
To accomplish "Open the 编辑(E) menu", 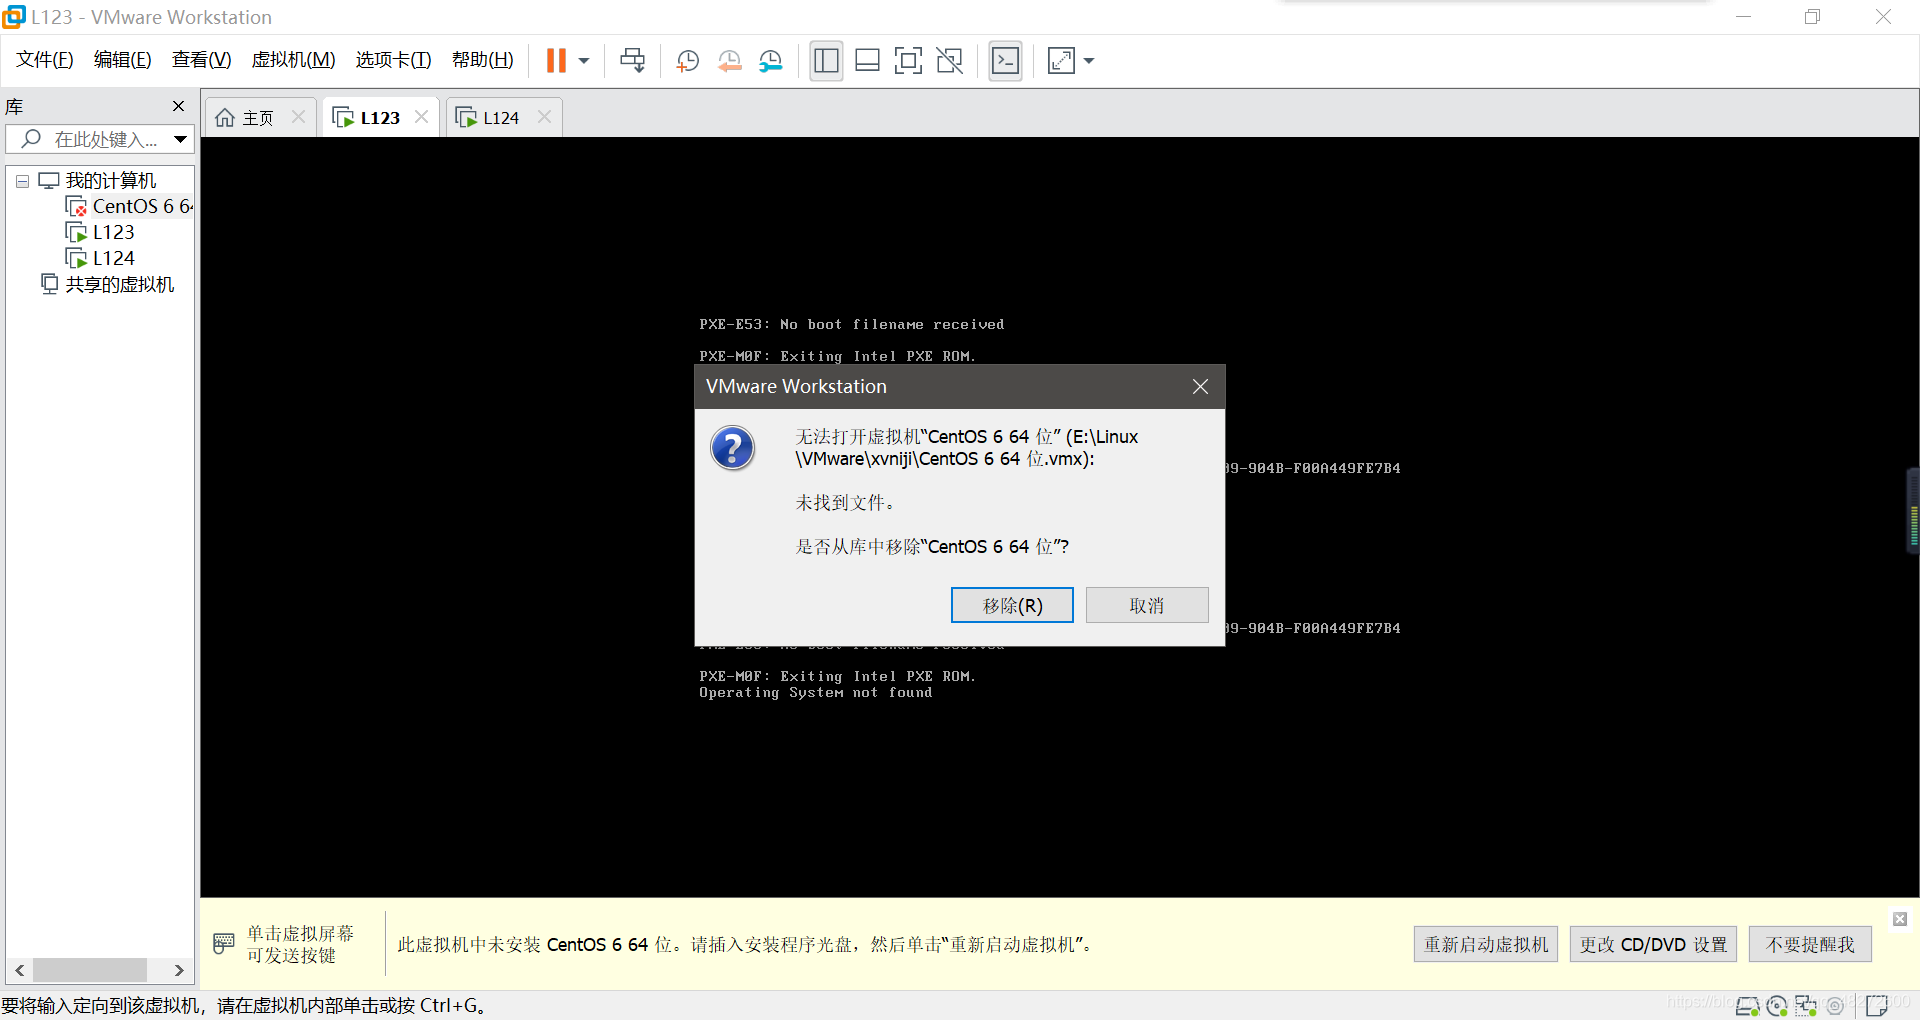I will (123, 60).
